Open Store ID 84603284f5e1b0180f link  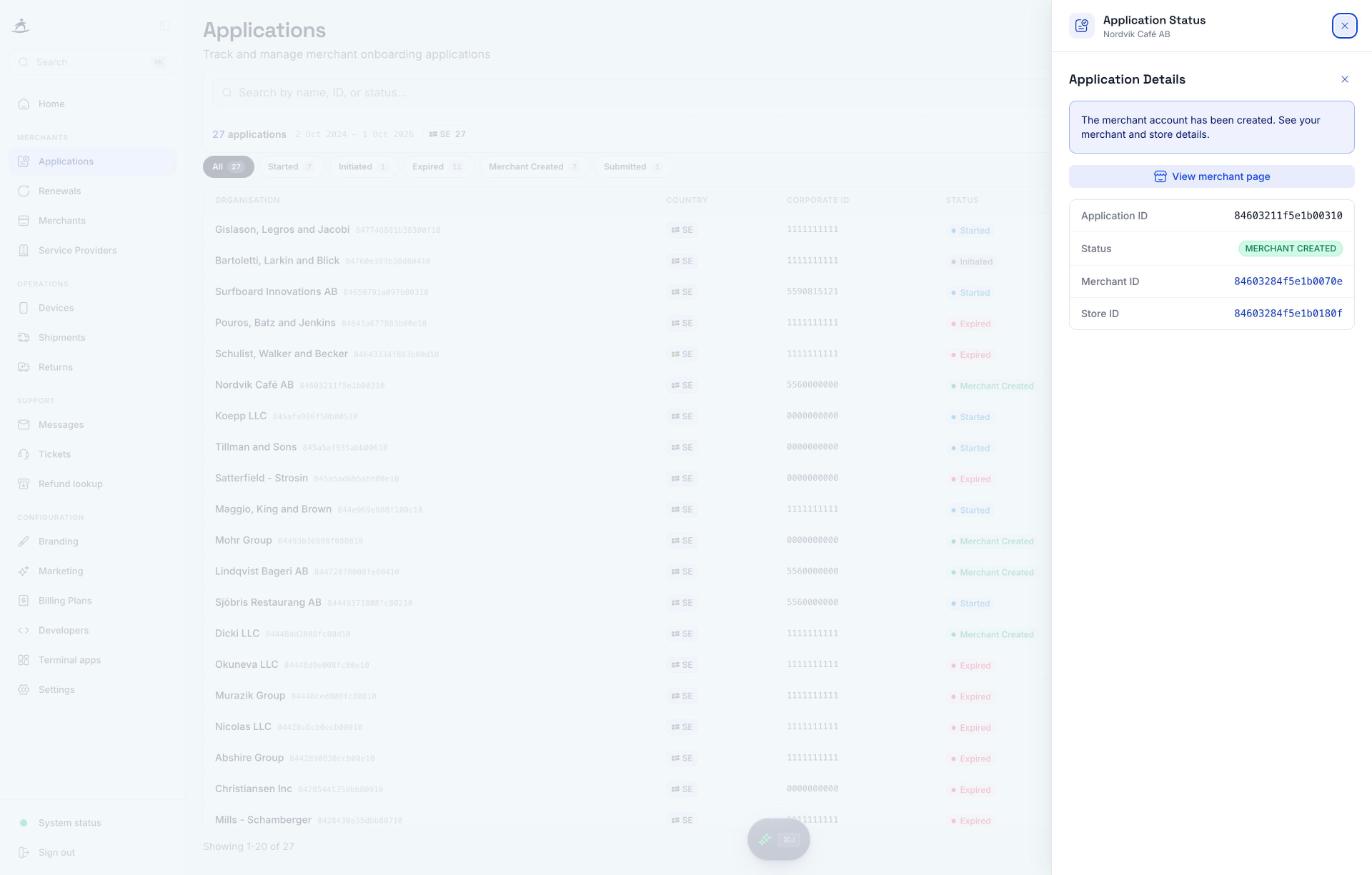tap(1288, 314)
